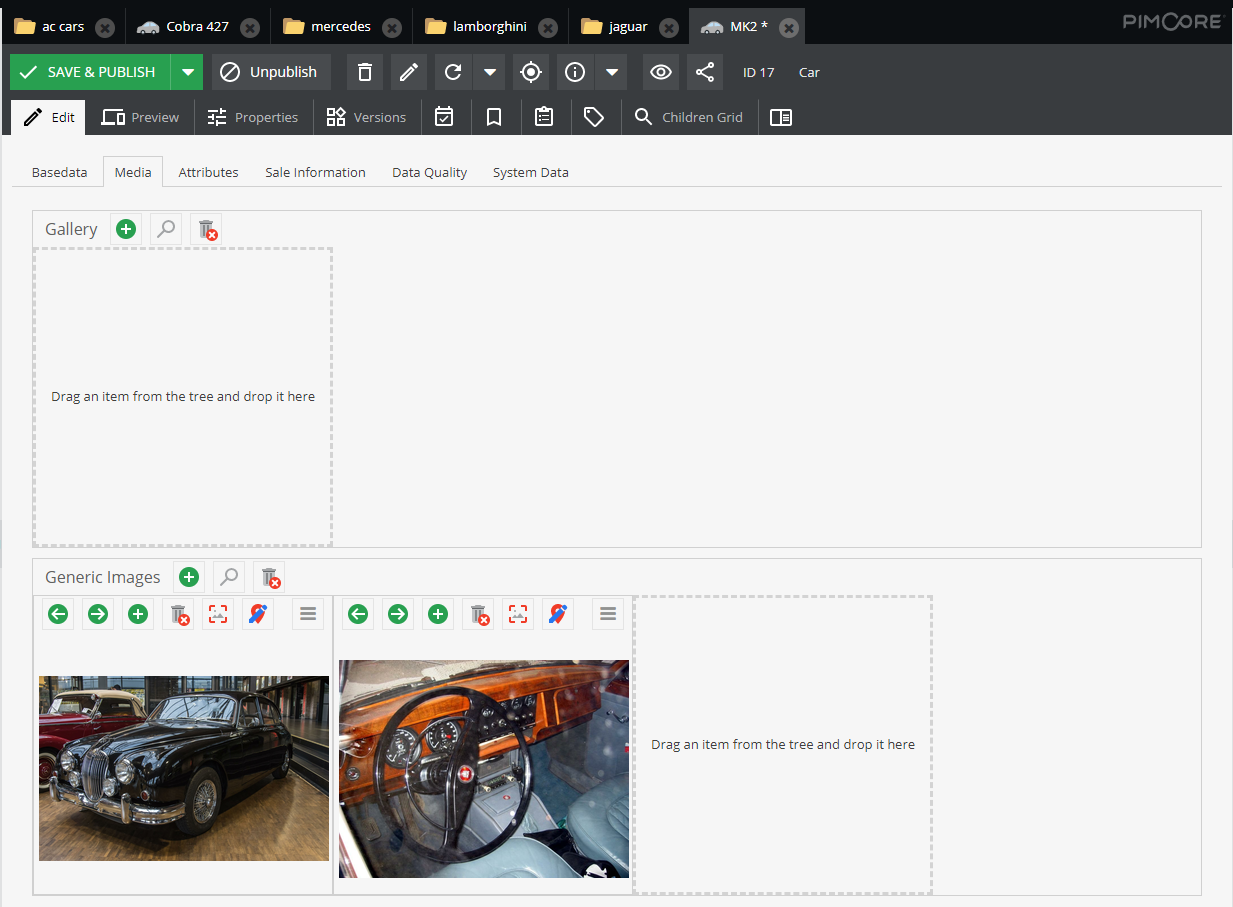The image size is (1233, 907).
Task: Switch to the mercedes tab
Action: (x=341, y=27)
